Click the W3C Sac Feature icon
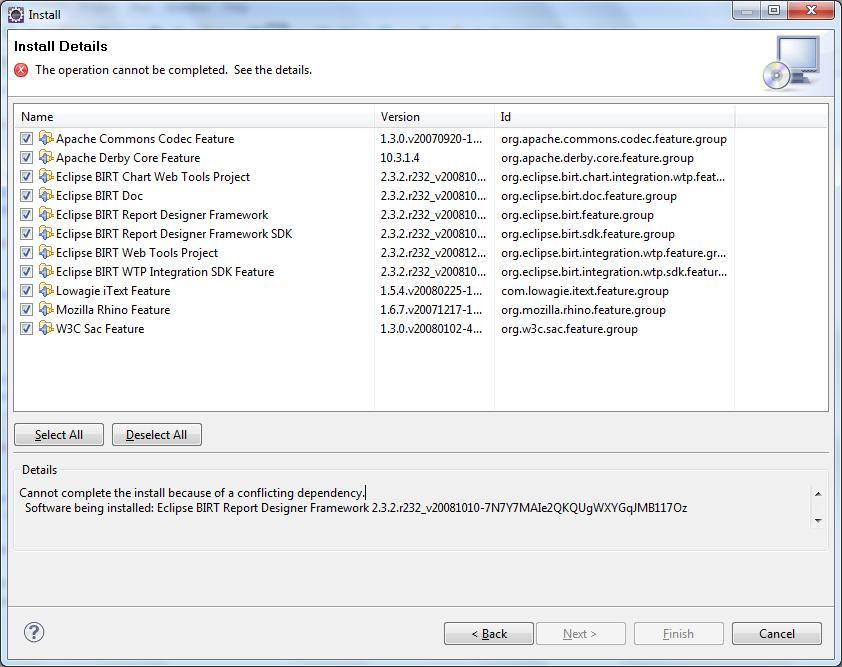The width and height of the screenshot is (842, 667). tap(47, 329)
